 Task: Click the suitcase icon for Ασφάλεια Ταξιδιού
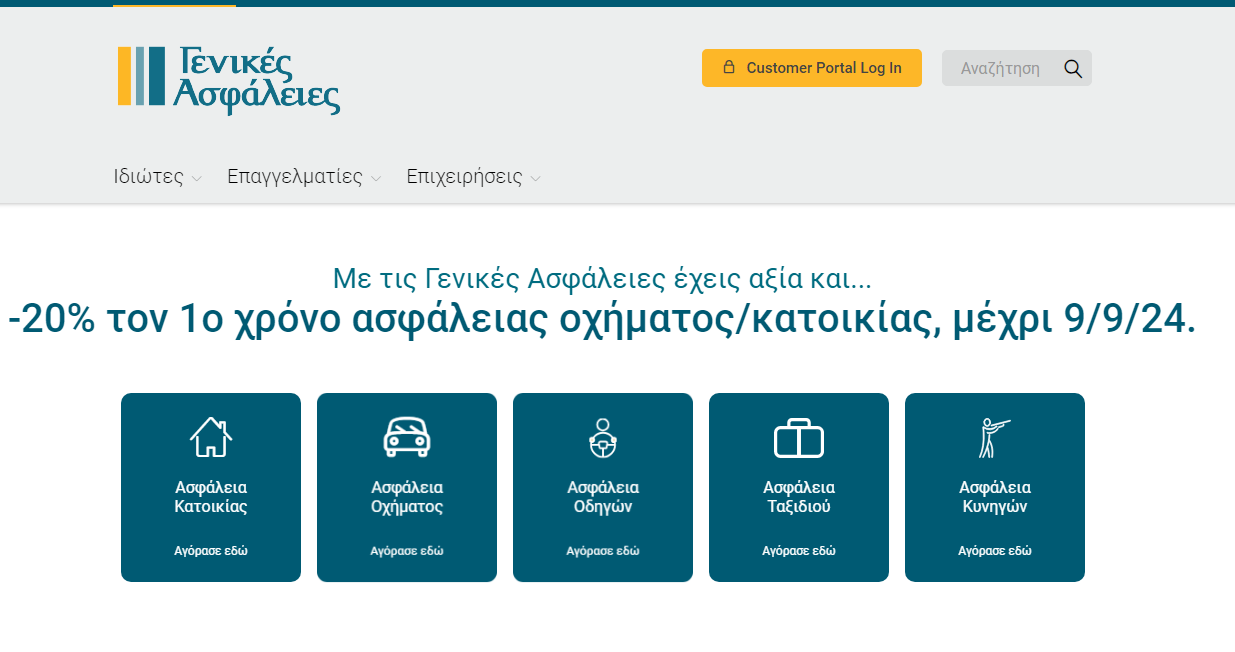[x=799, y=437]
